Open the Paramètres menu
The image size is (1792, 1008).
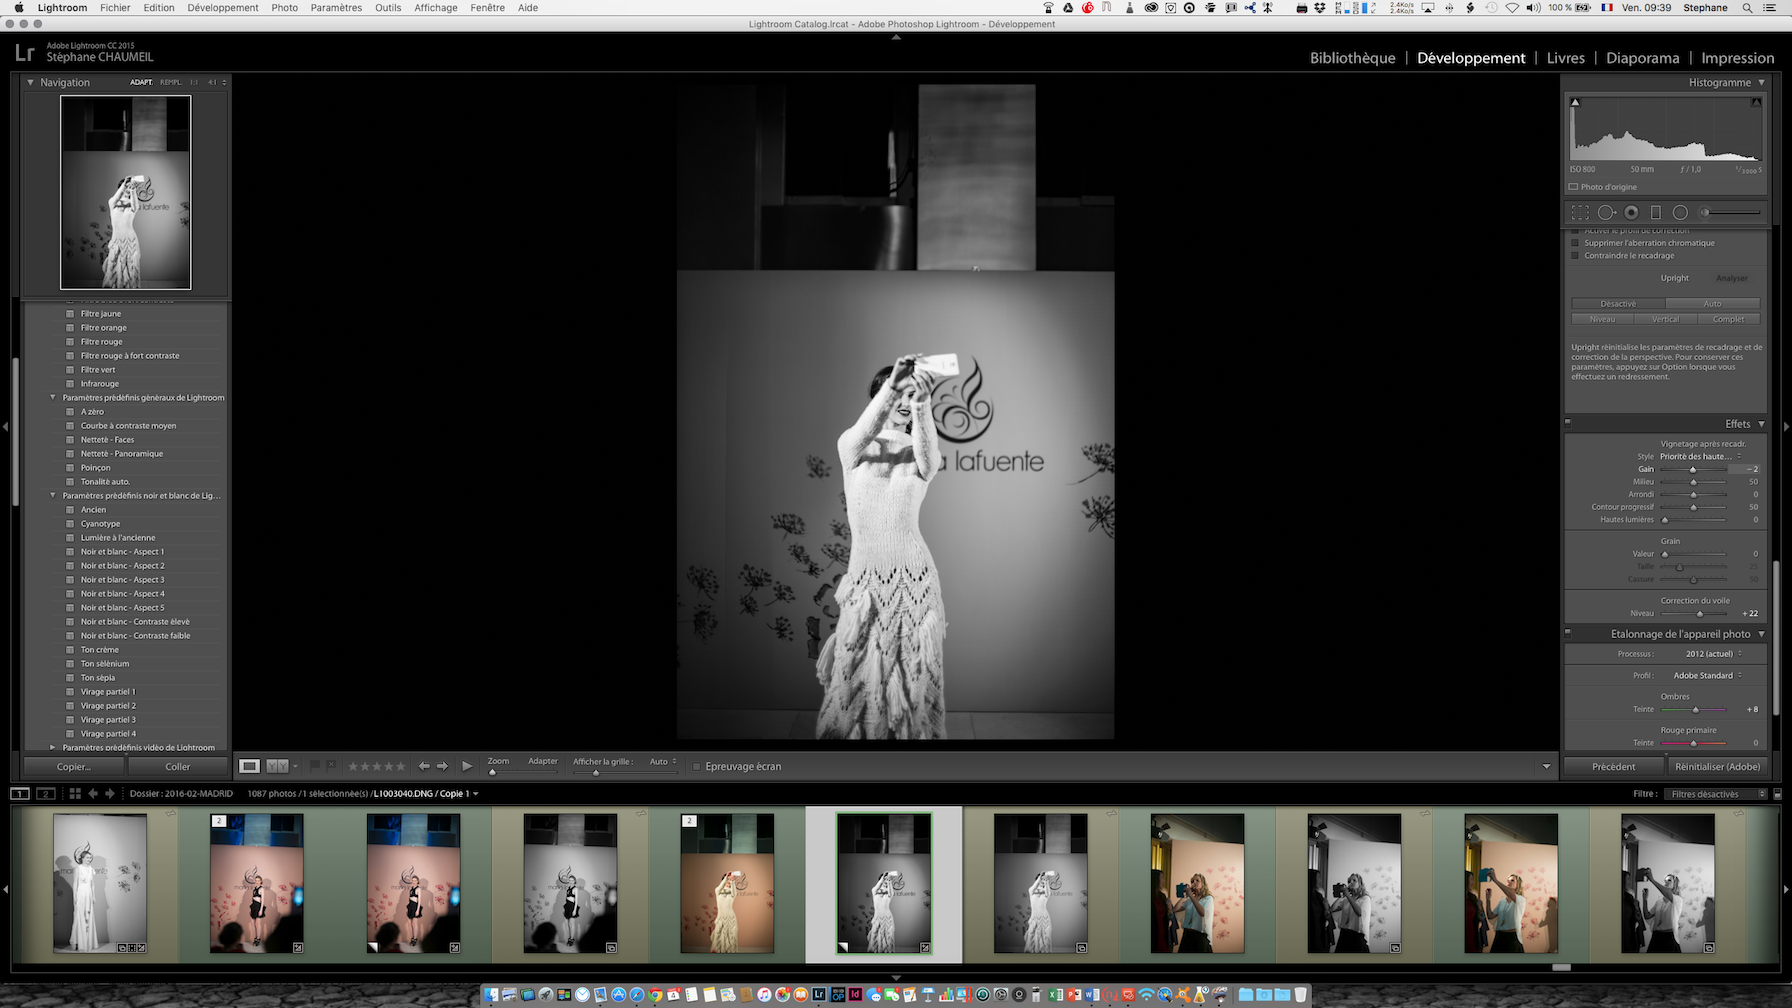pos(336,7)
